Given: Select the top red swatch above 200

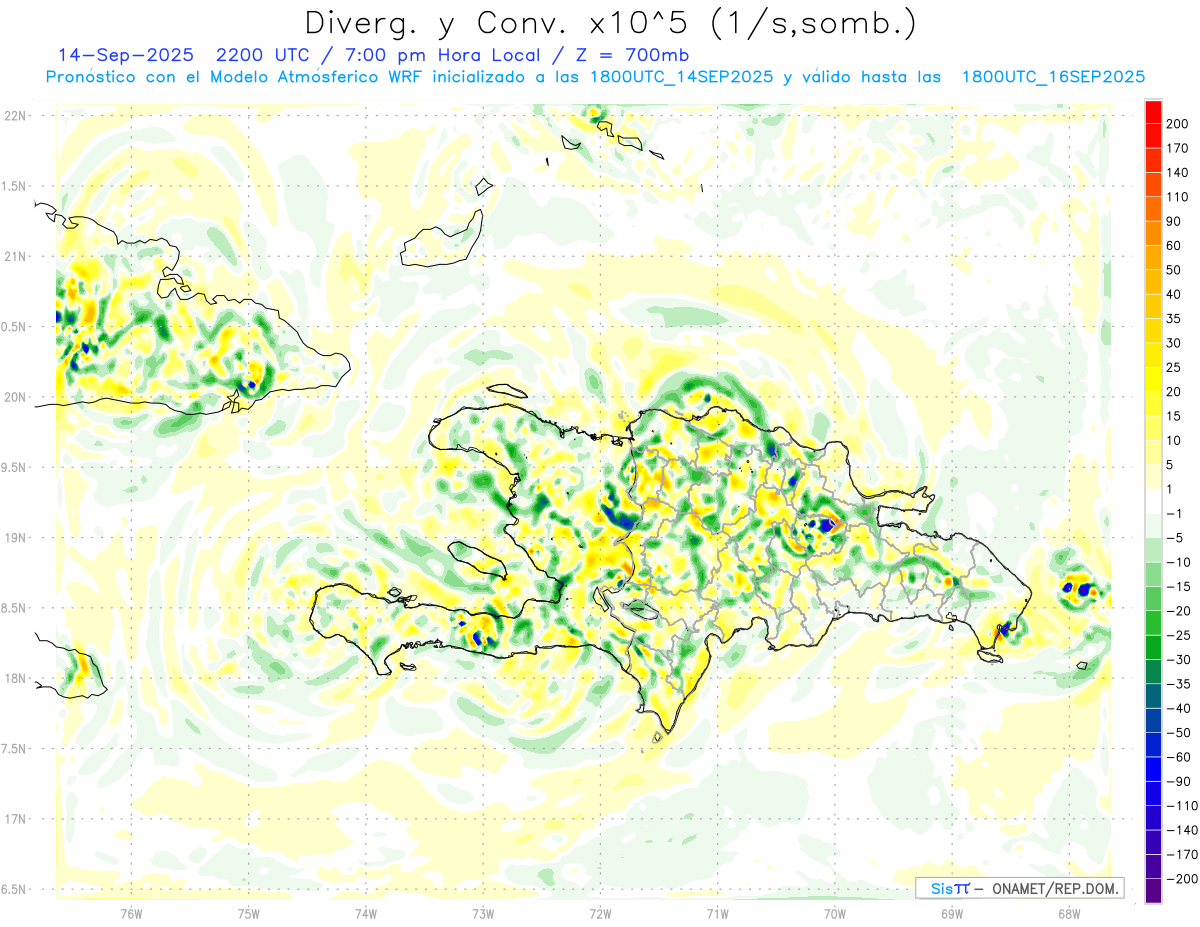Looking at the screenshot, I should point(1153,111).
